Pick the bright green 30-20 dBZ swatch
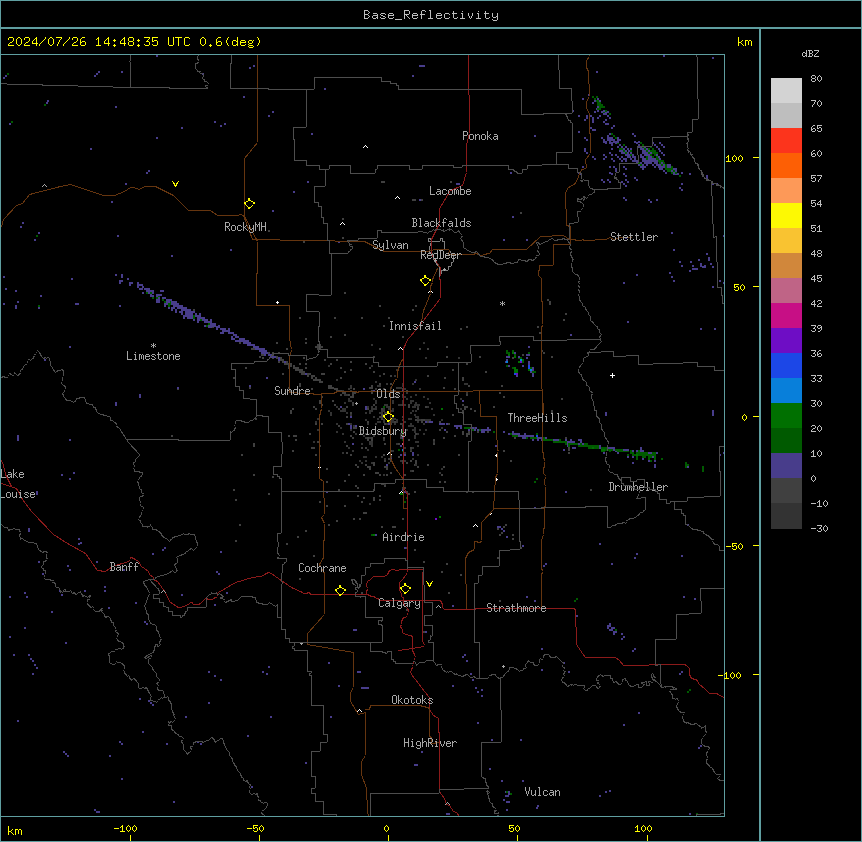The height and width of the screenshot is (842, 862). [x=786, y=416]
